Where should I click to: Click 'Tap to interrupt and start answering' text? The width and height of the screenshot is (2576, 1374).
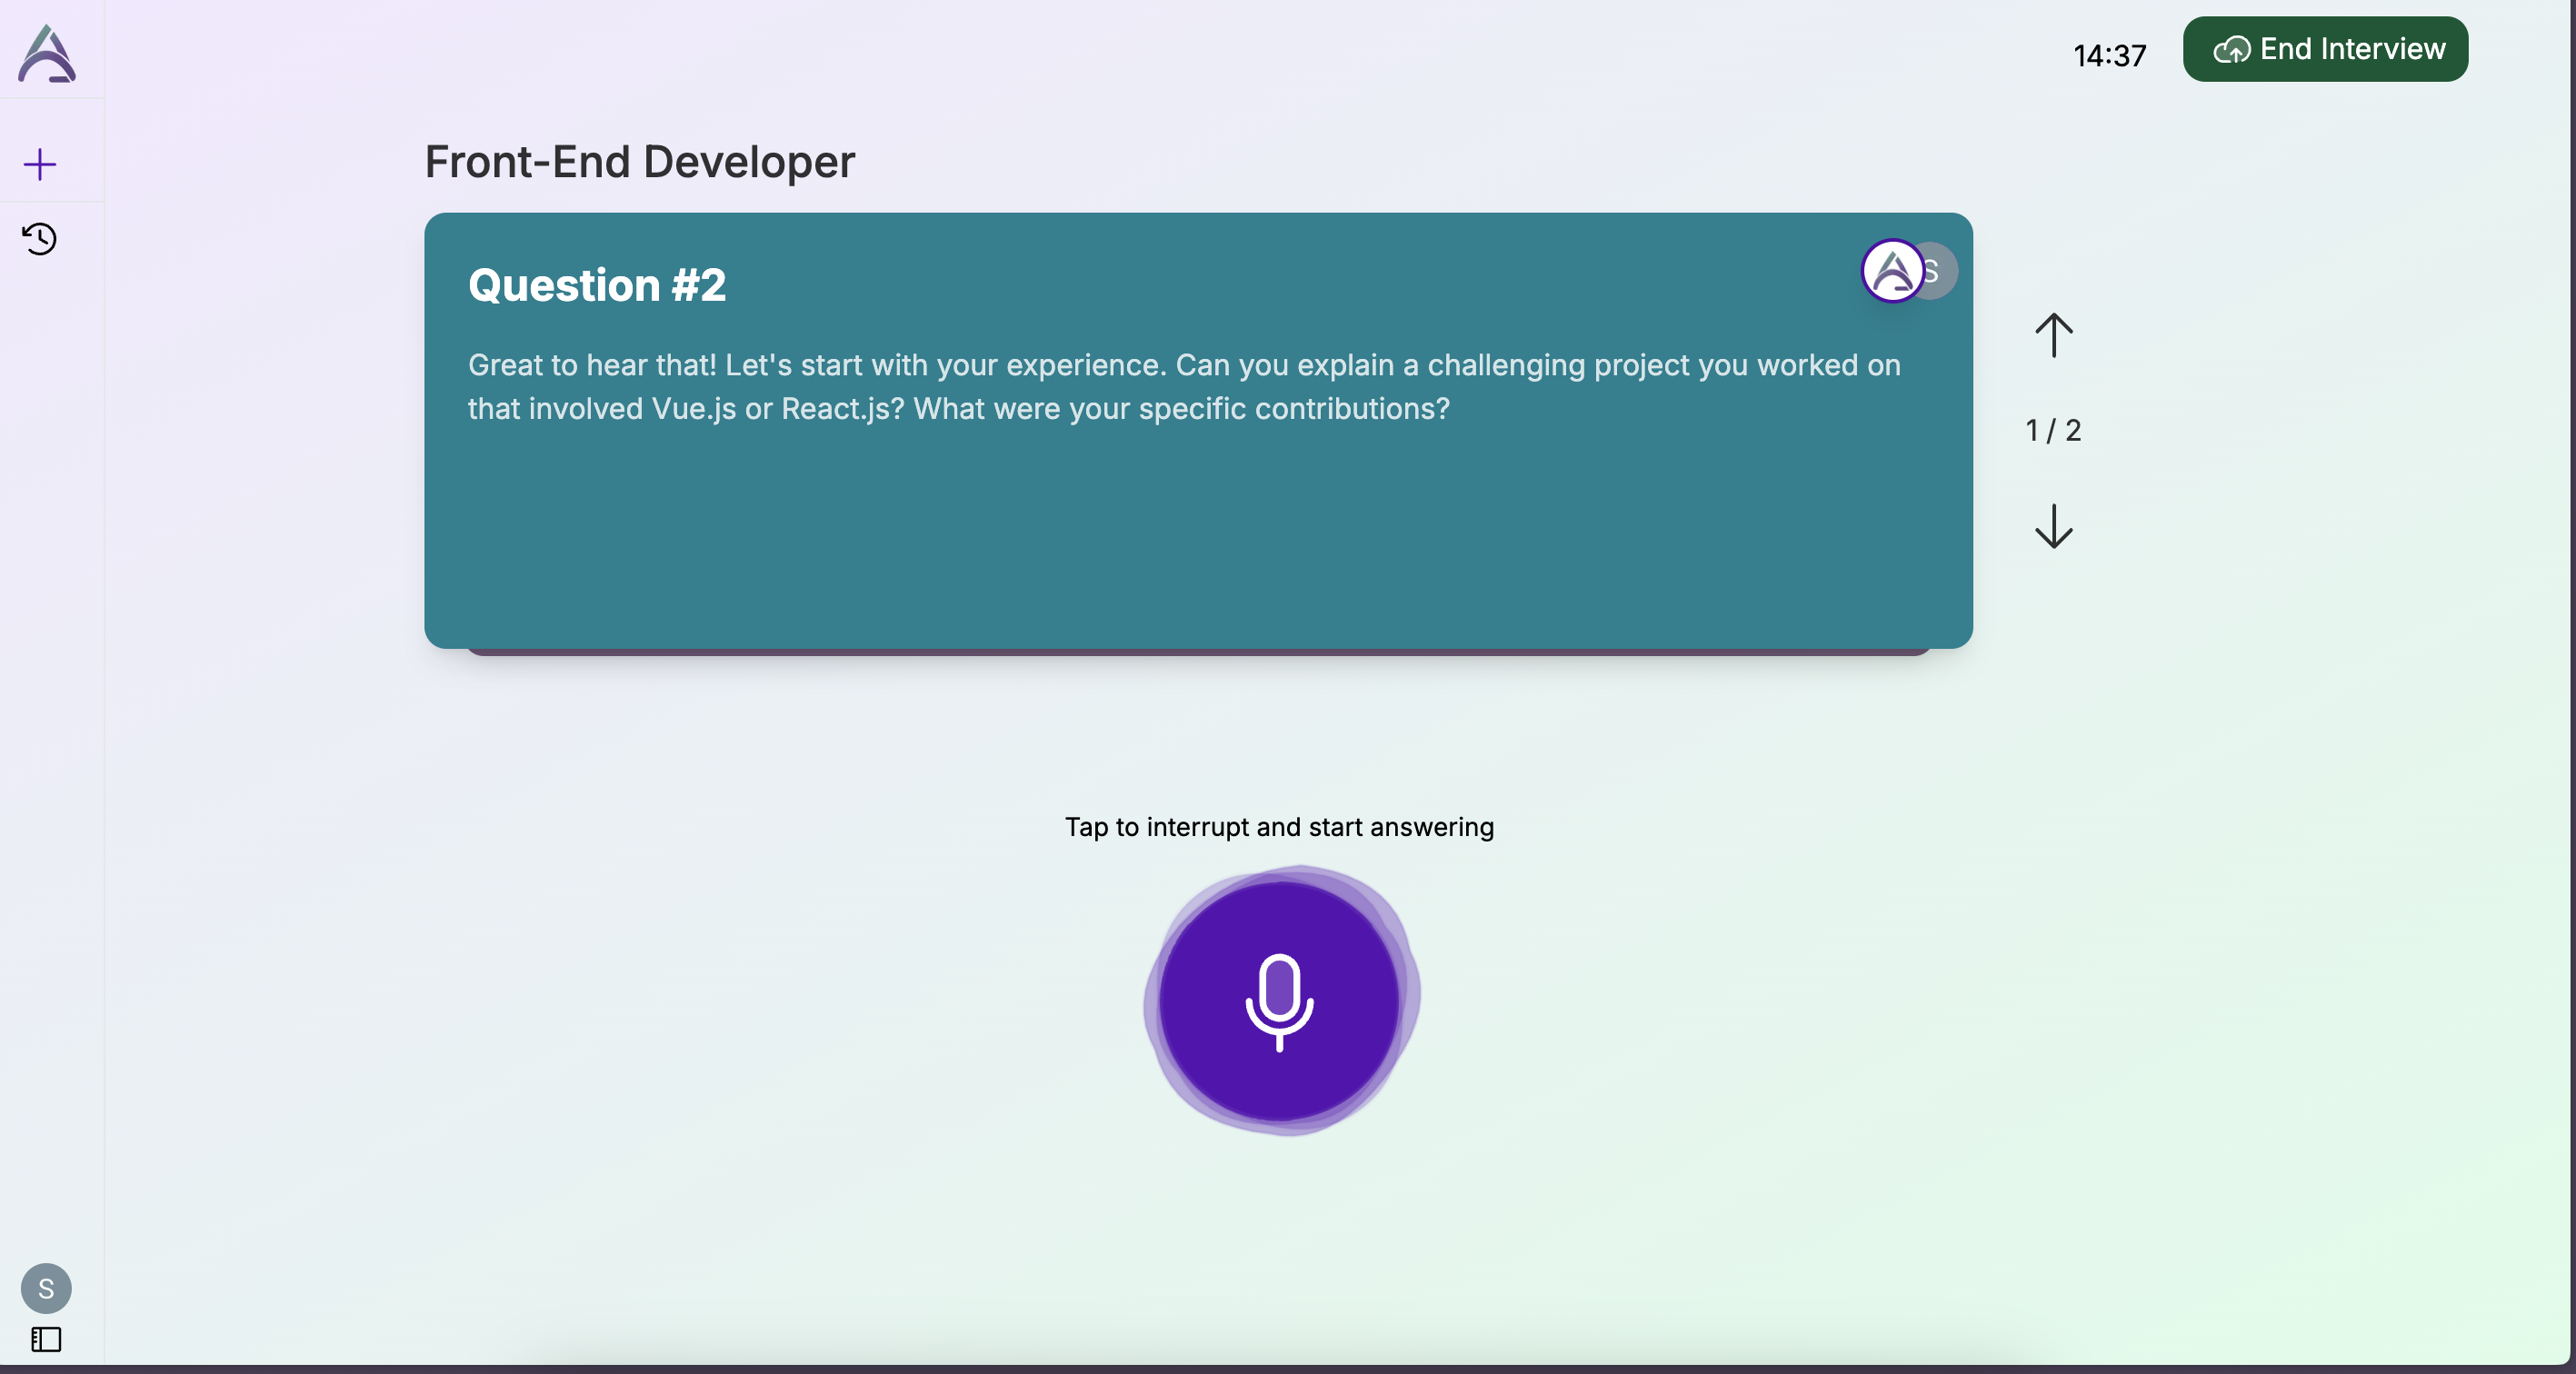pyautogui.click(x=1279, y=827)
